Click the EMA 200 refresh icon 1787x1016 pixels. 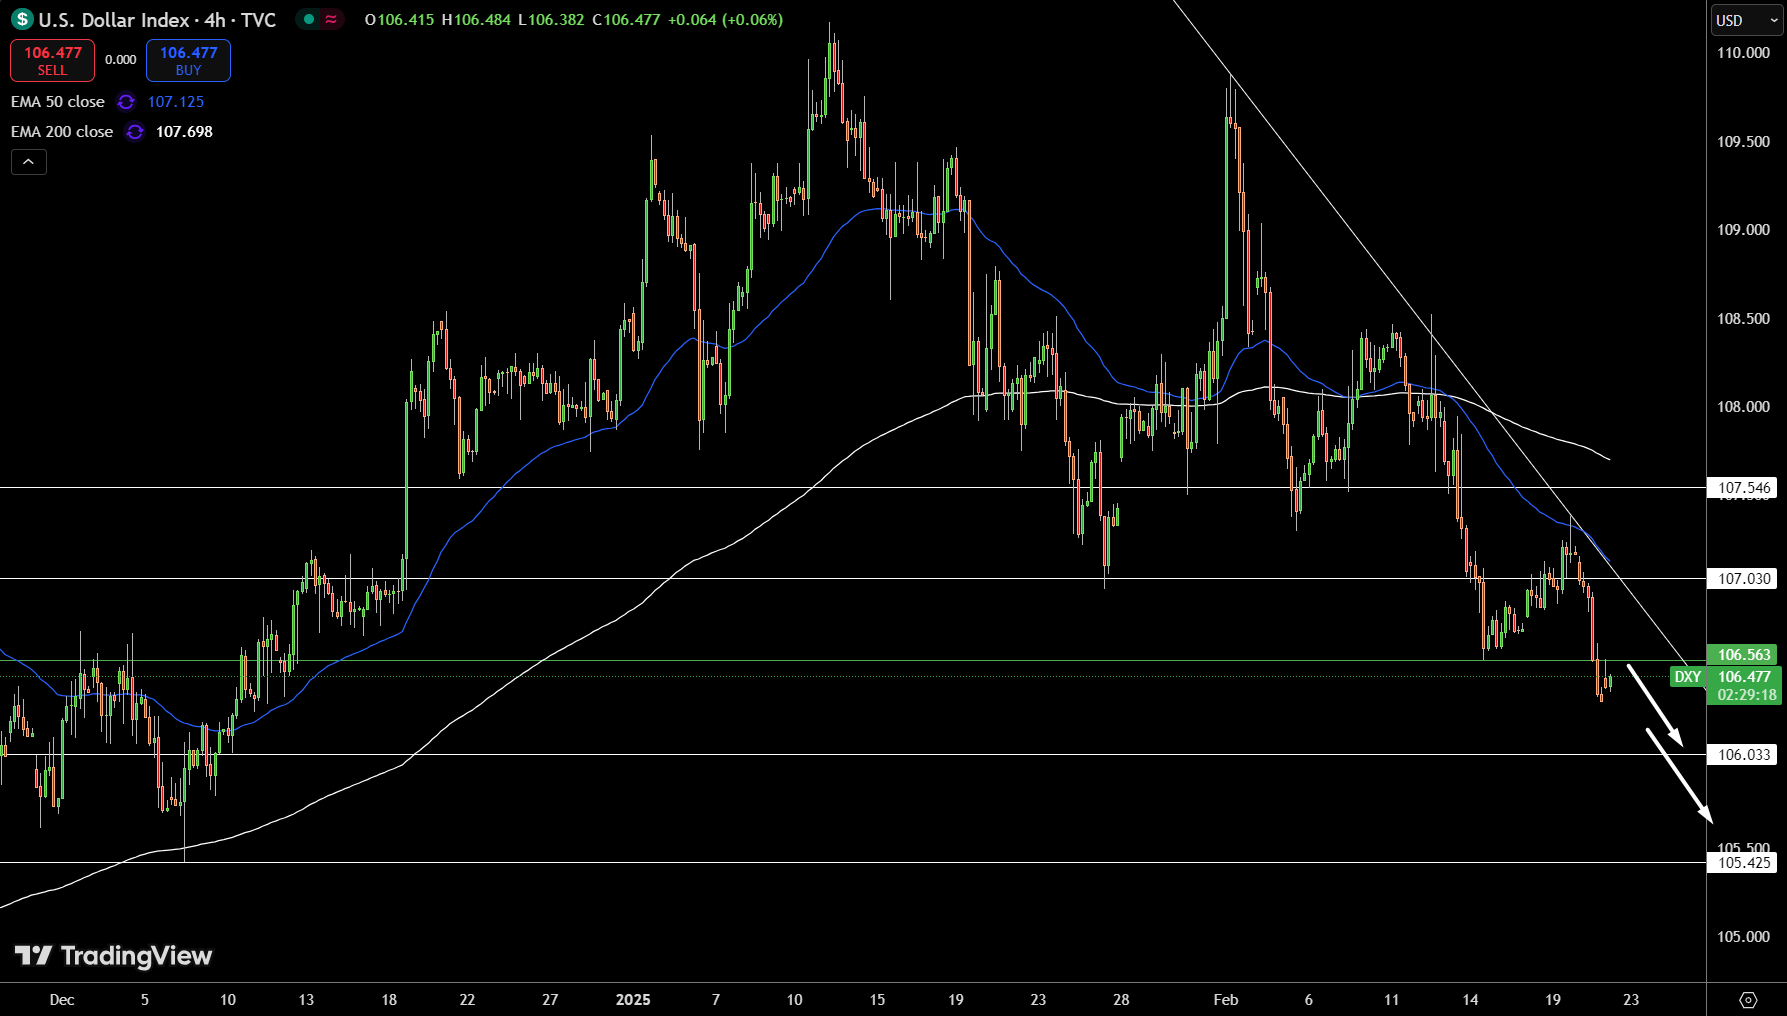point(135,132)
